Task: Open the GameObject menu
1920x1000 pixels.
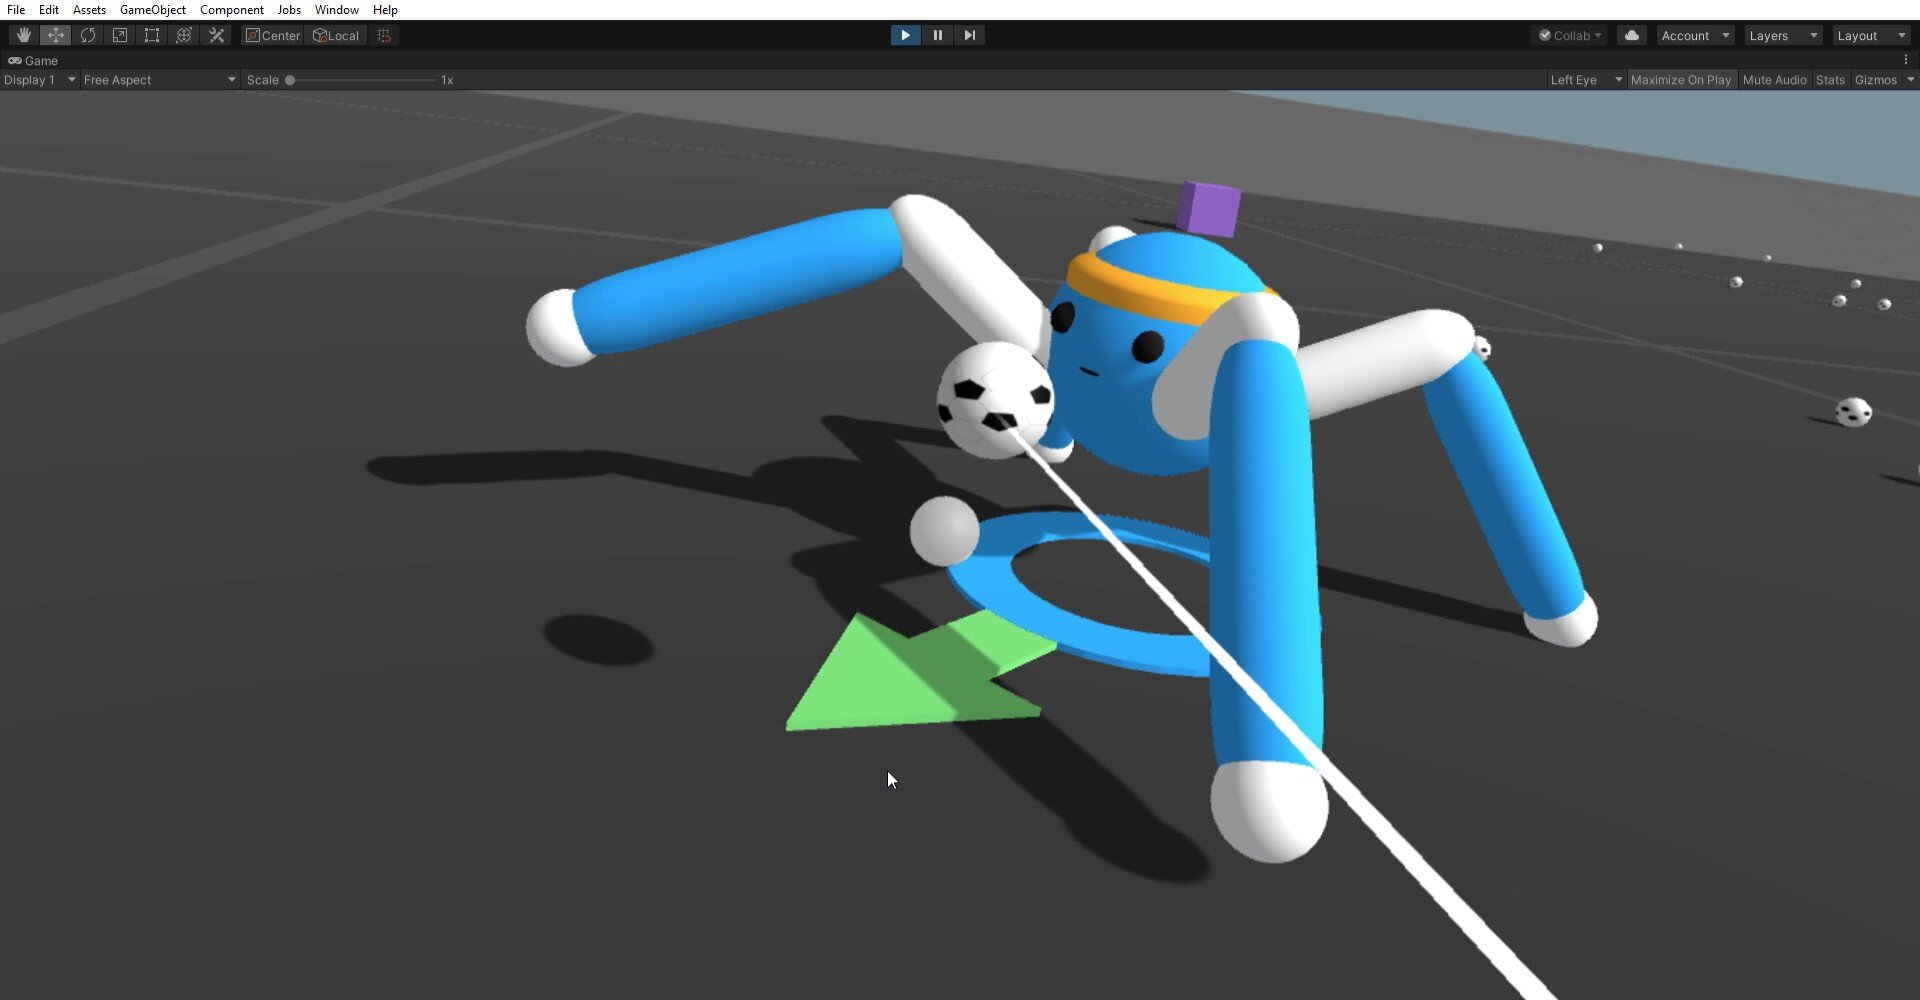Action: (x=152, y=9)
